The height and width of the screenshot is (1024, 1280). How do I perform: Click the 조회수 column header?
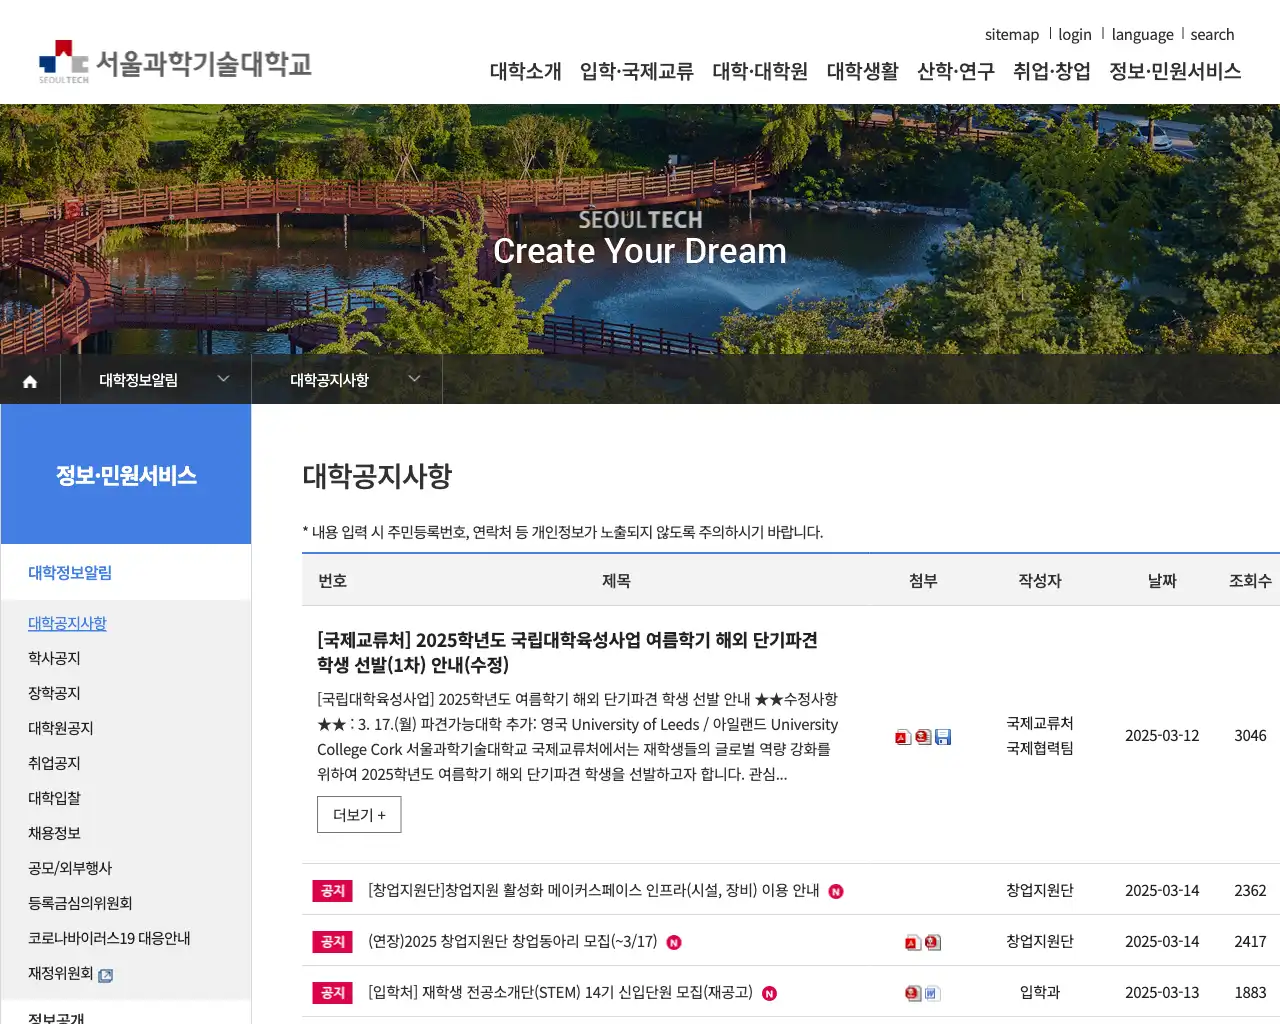(1250, 581)
